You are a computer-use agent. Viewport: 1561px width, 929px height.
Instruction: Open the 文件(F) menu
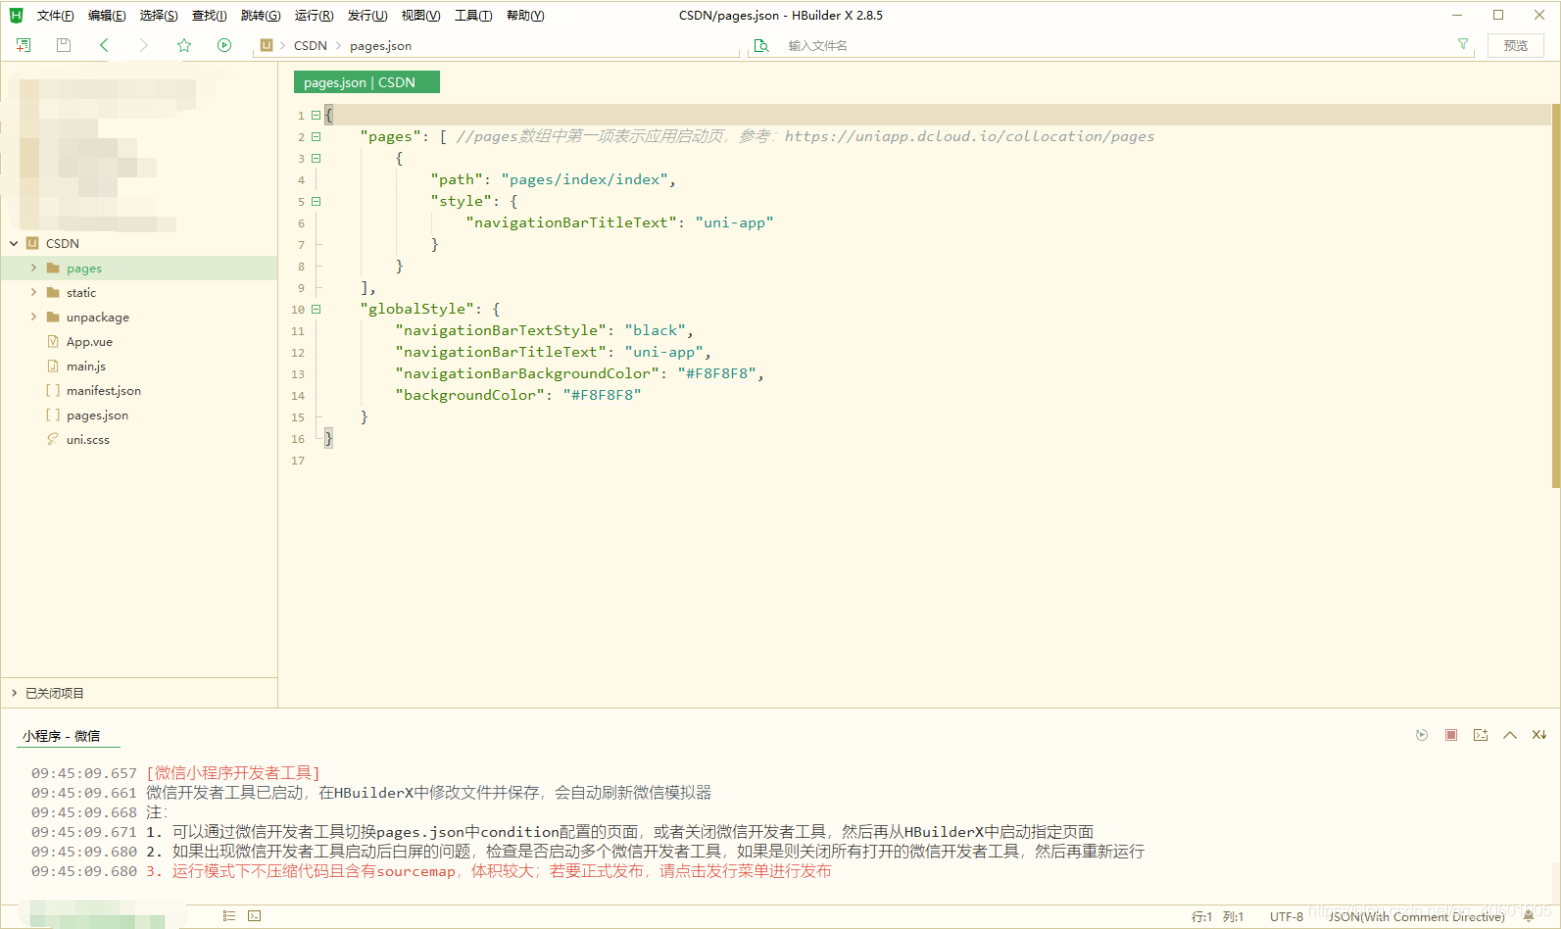pyautogui.click(x=55, y=15)
